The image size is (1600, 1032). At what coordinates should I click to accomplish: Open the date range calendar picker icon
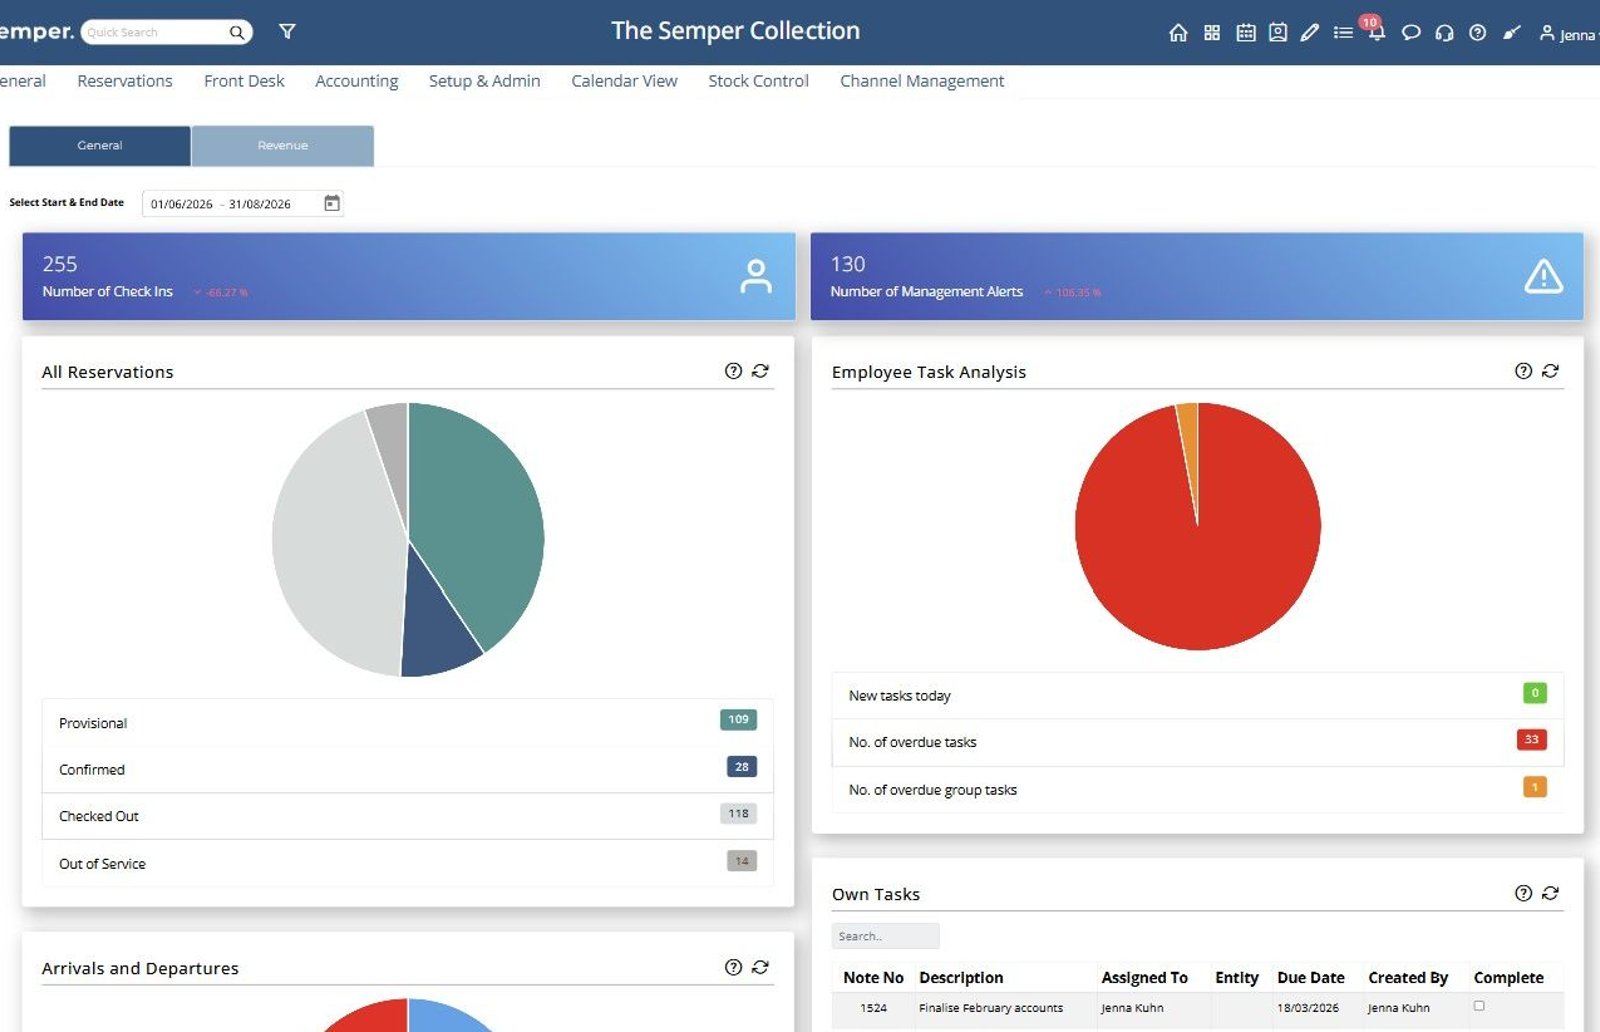(332, 203)
